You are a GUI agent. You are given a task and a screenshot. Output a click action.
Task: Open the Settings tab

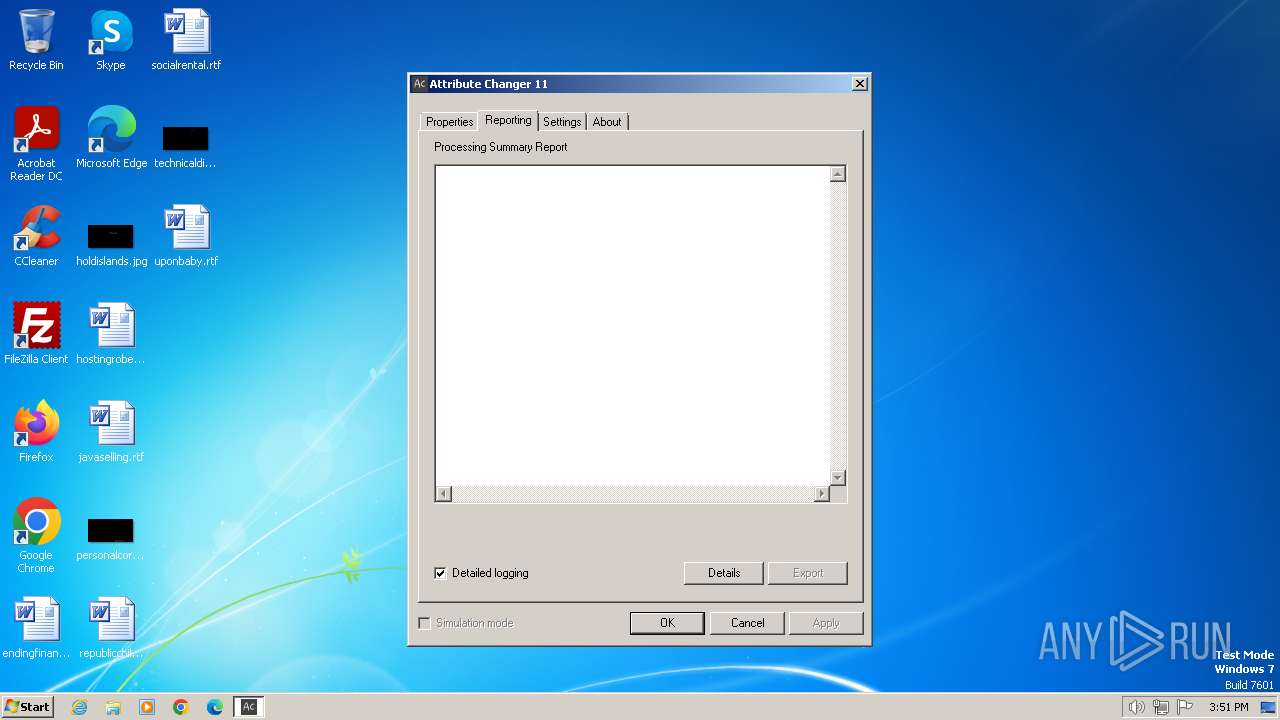pos(562,122)
